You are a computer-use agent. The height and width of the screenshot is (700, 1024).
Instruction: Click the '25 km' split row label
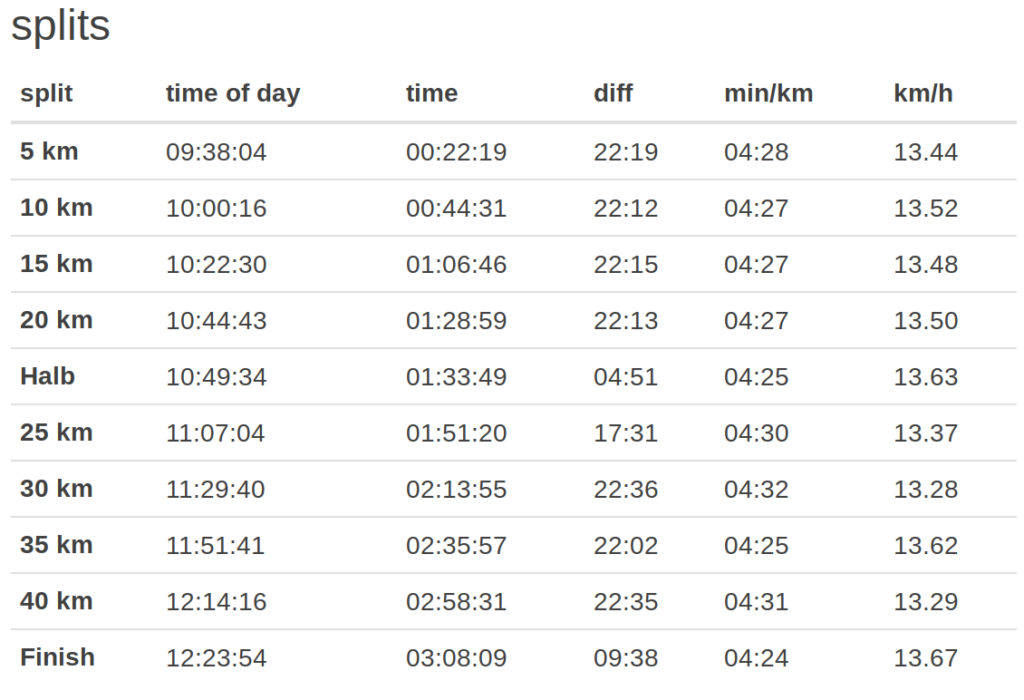click(x=56, y=433)
